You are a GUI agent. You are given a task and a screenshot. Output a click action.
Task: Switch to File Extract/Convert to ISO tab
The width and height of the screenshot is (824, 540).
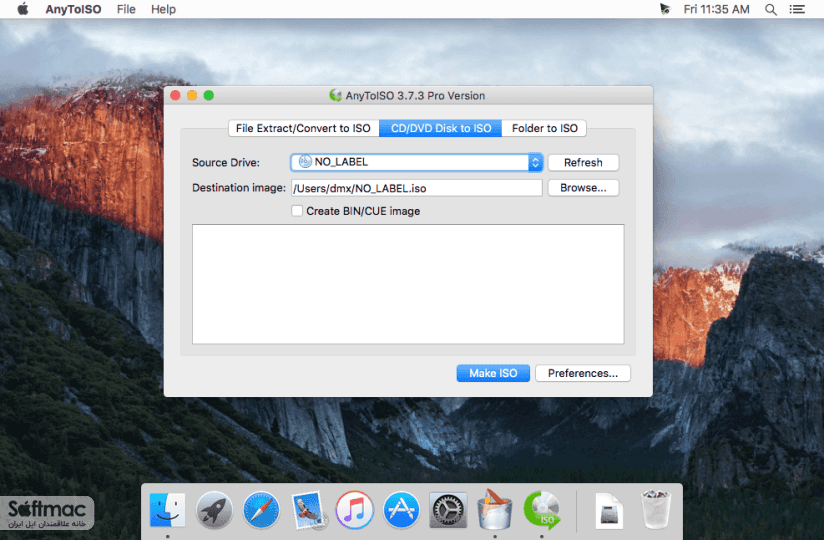point(304,128)
